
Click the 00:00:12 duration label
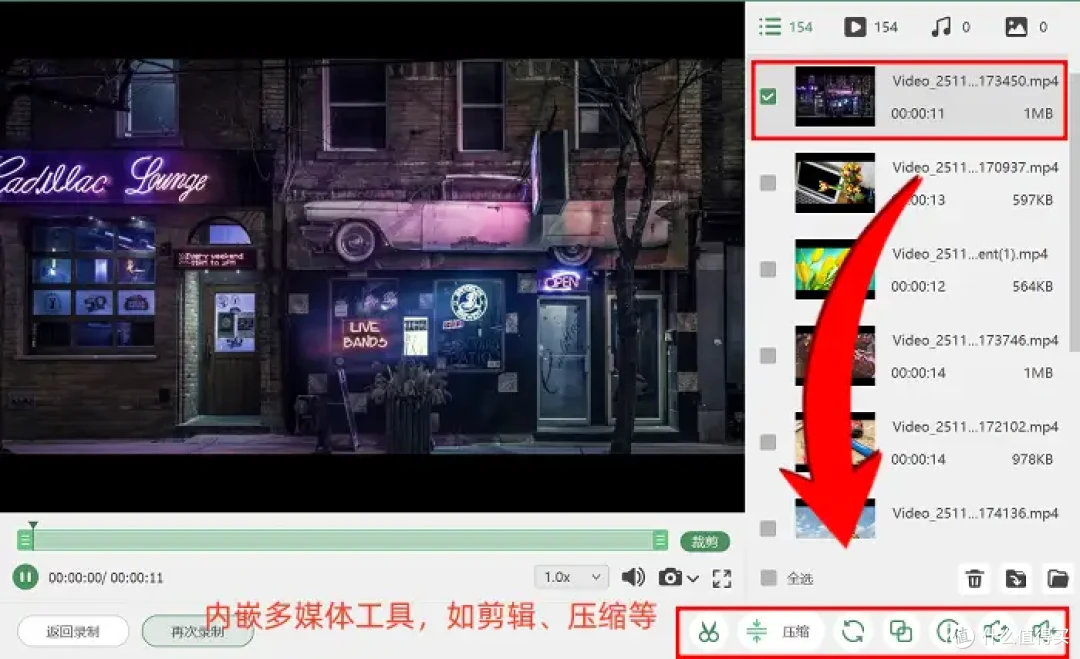coord(917,286)
